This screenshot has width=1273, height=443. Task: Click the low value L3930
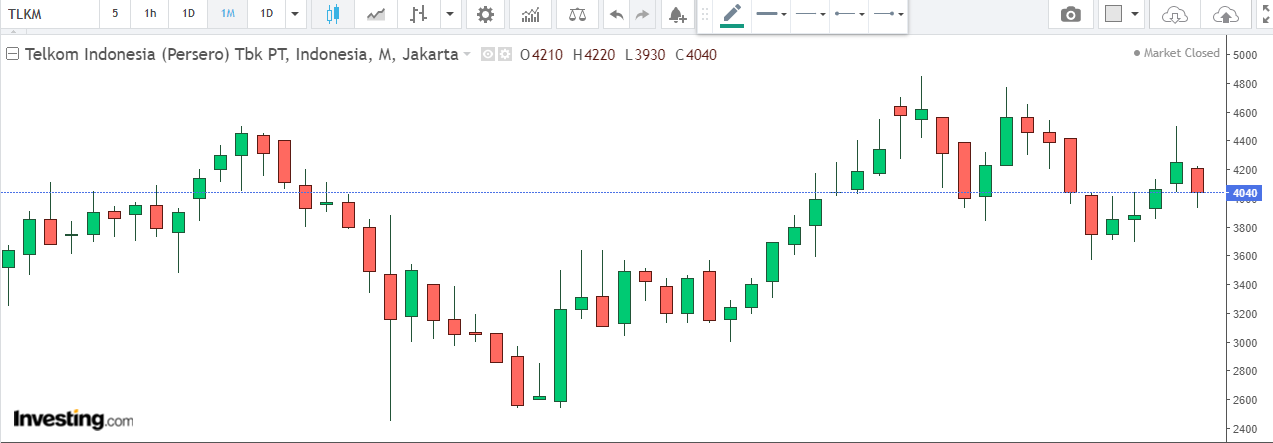tap(646, 54)
